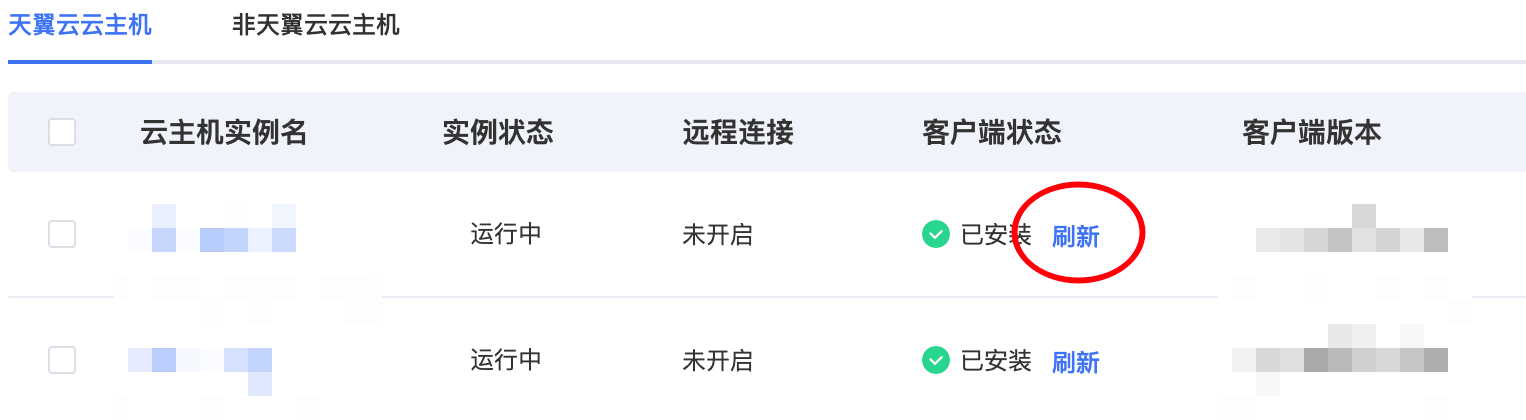Click 运行中 status in the first row

click(506, 235)
